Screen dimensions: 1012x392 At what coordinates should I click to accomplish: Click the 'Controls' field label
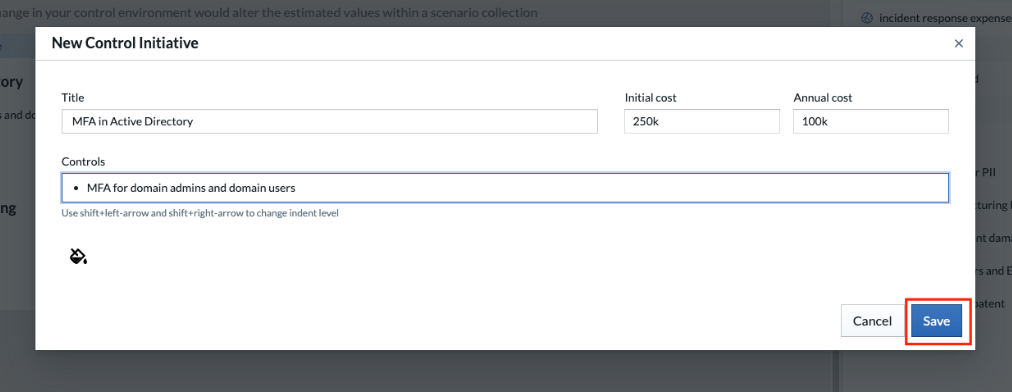pos(83,161)
